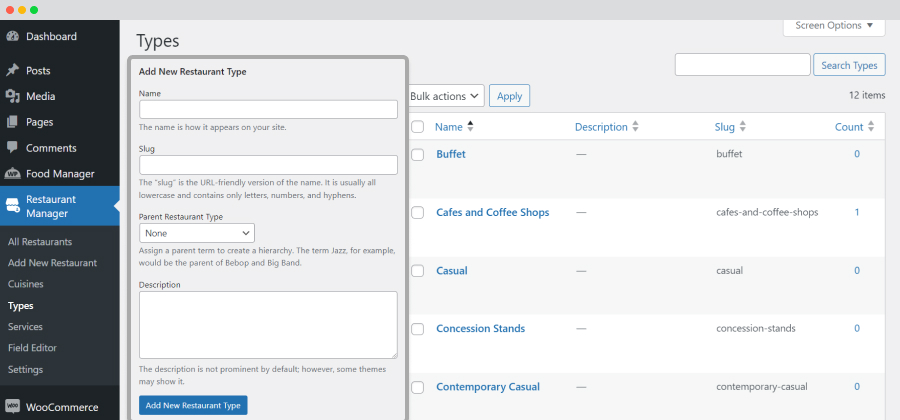The image size is (900, 420).
Task: Click the Restaurant Manager store icon
Action: [x=12, y=206]
